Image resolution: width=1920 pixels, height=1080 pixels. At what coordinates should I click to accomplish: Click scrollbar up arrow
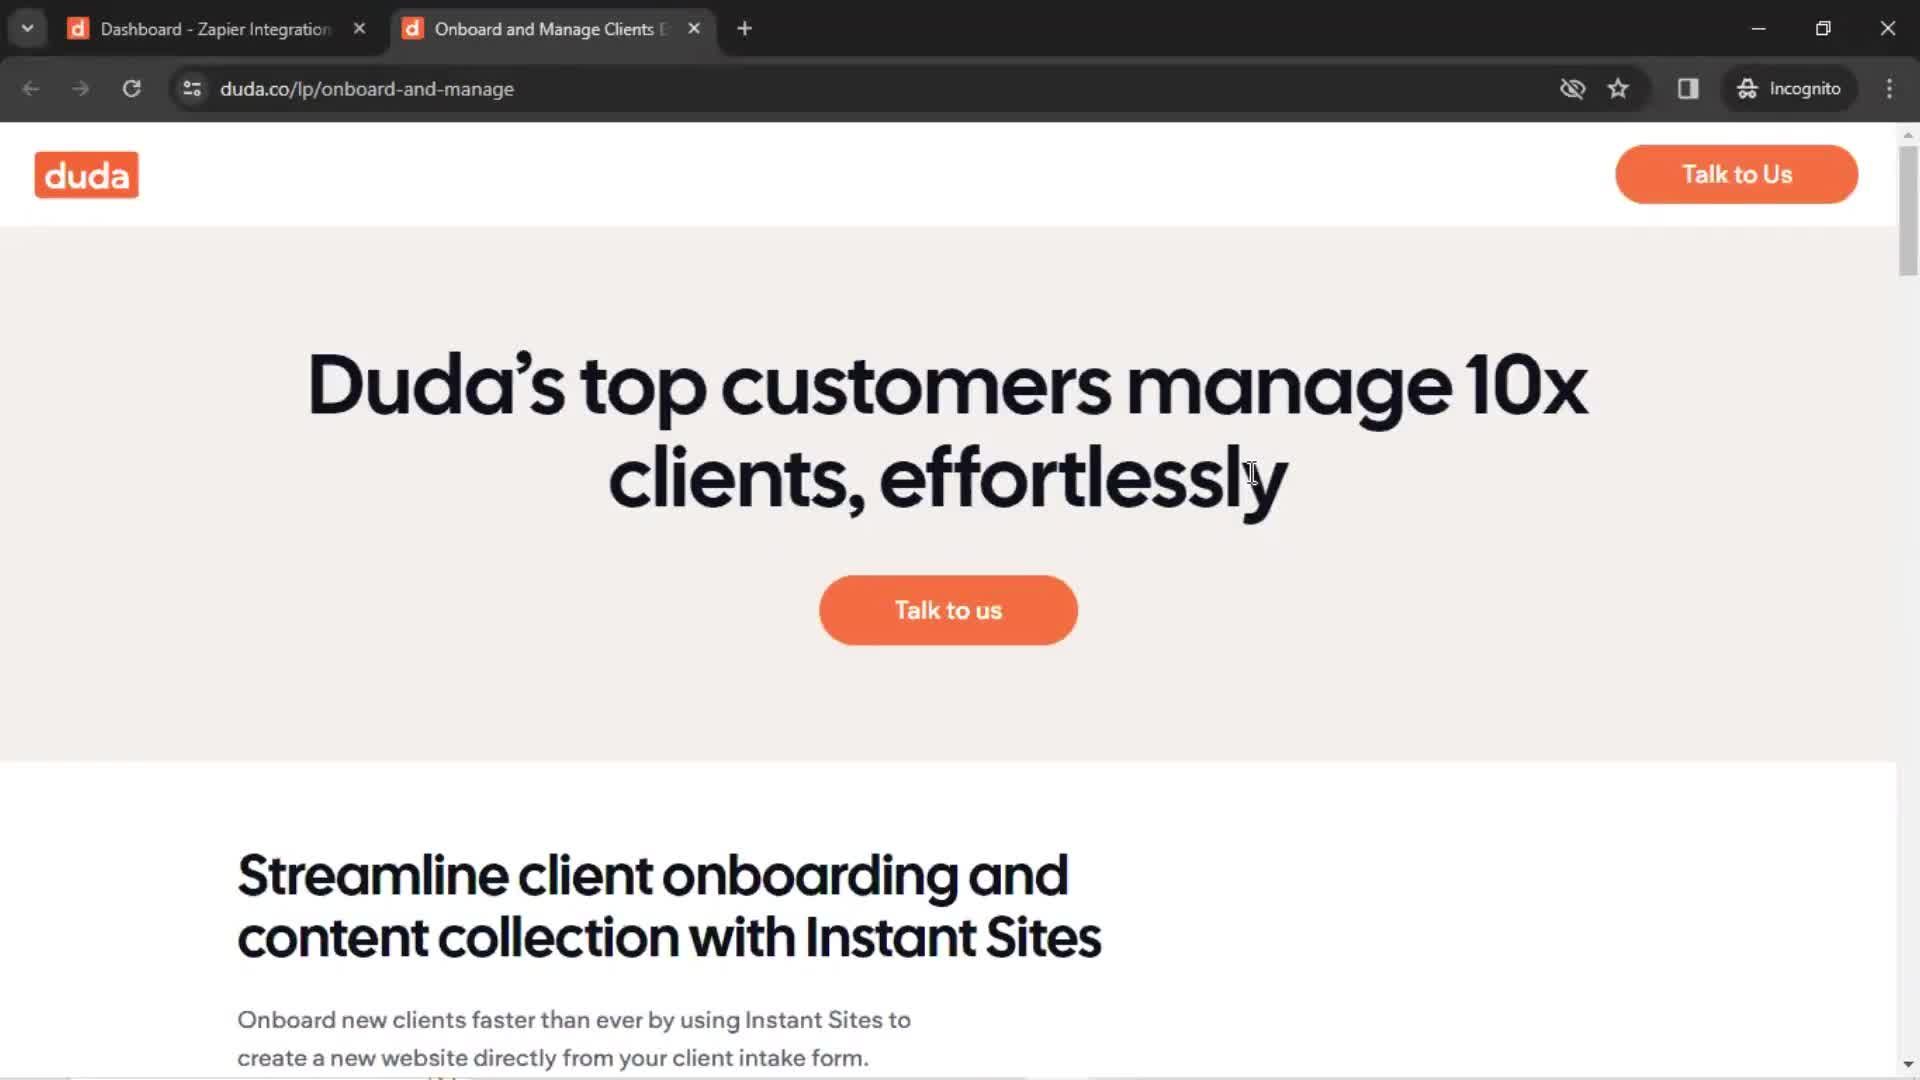click(x=1908, y=135)
